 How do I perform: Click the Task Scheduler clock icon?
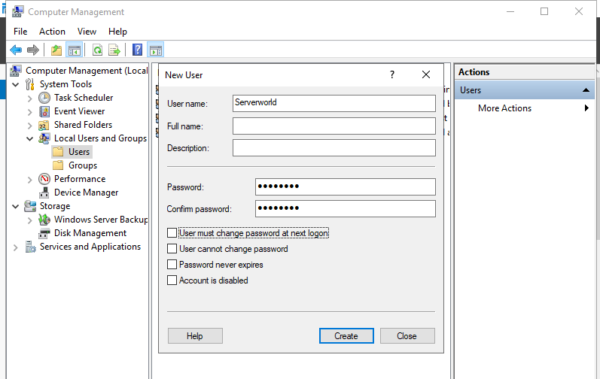pyautogui.click(x=44, y=98)
